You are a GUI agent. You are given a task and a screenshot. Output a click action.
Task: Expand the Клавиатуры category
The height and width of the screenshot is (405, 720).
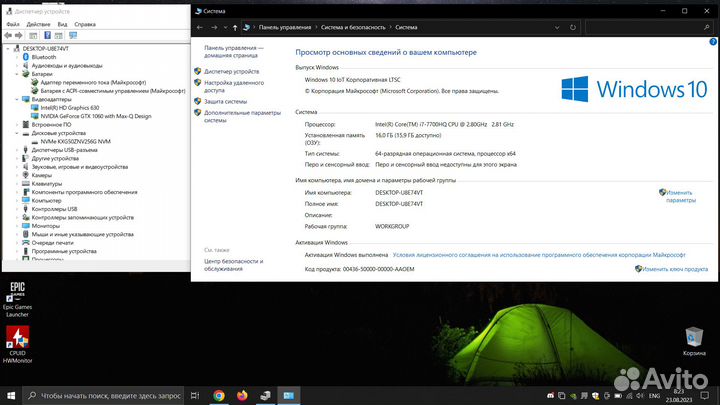17,184
